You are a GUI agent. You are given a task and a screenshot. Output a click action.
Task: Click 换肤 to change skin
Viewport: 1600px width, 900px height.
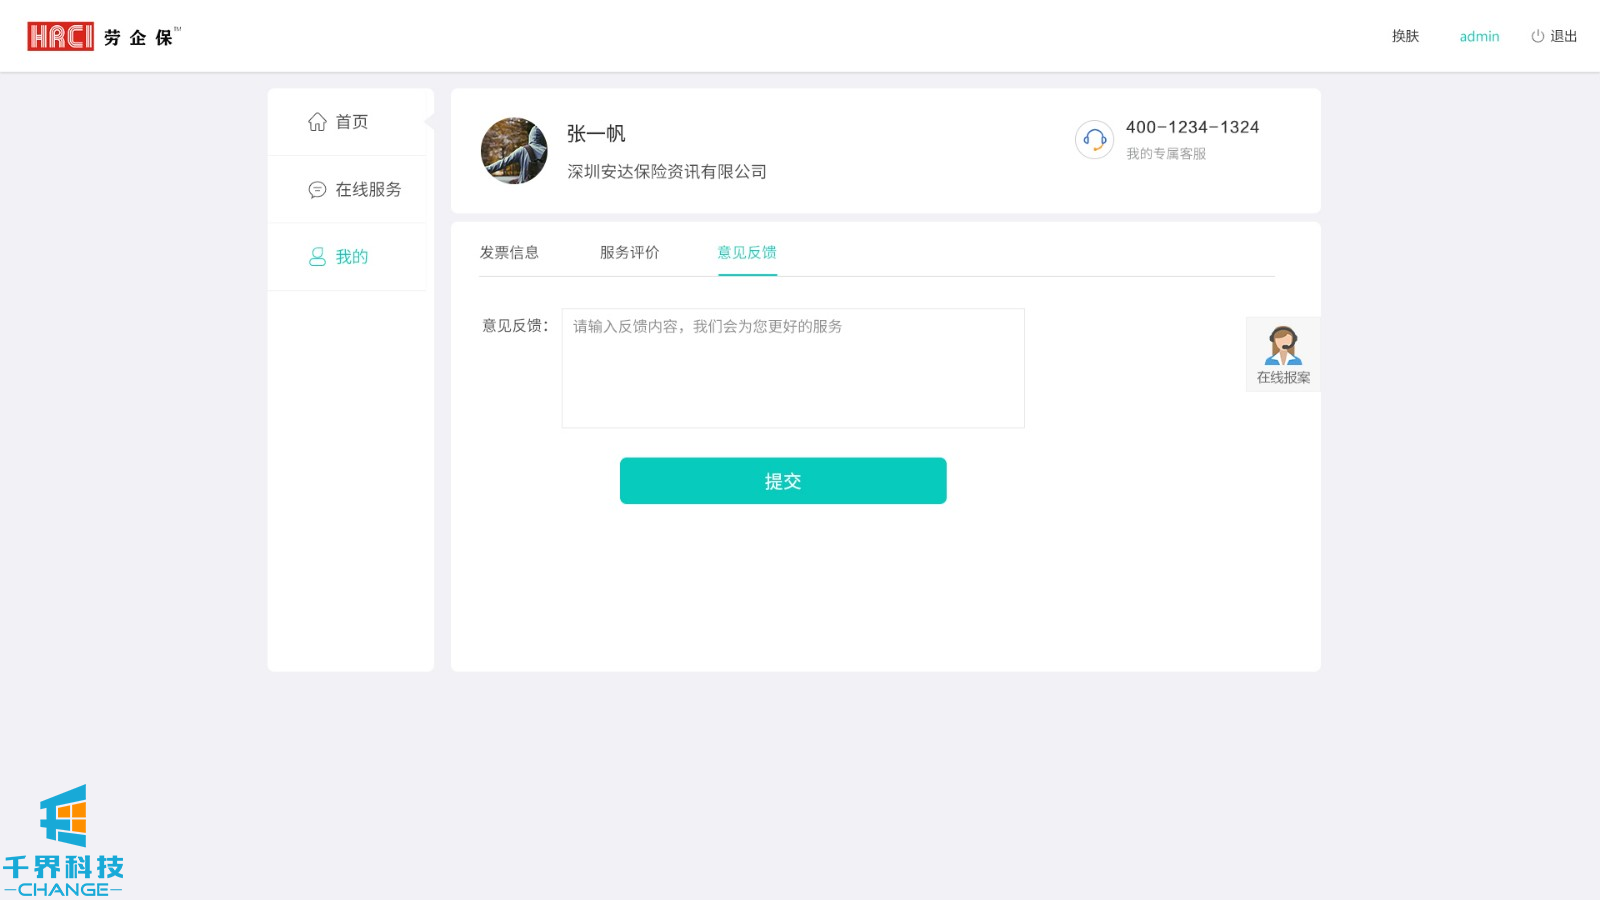tap(1405, 36)
